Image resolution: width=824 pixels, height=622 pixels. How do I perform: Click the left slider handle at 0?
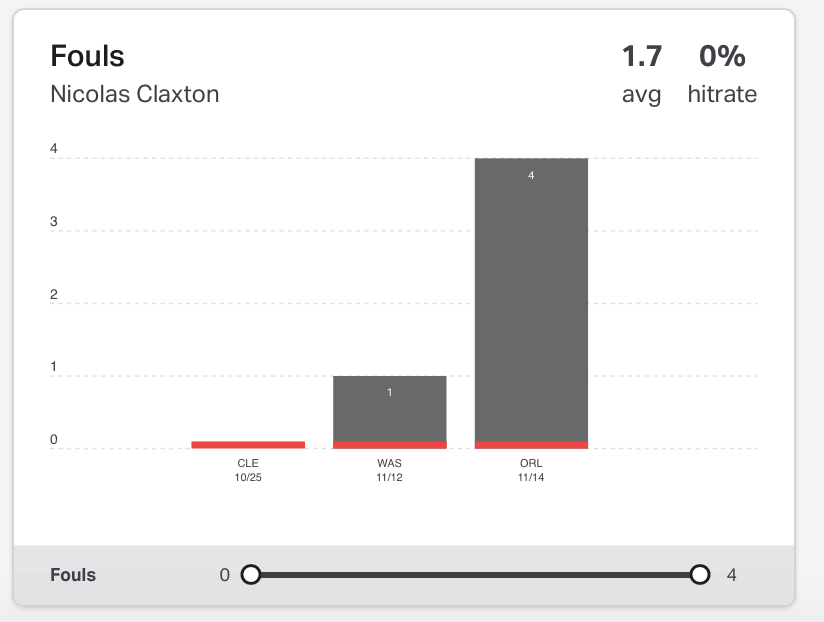pyautogui.click(x=251, y=575)
